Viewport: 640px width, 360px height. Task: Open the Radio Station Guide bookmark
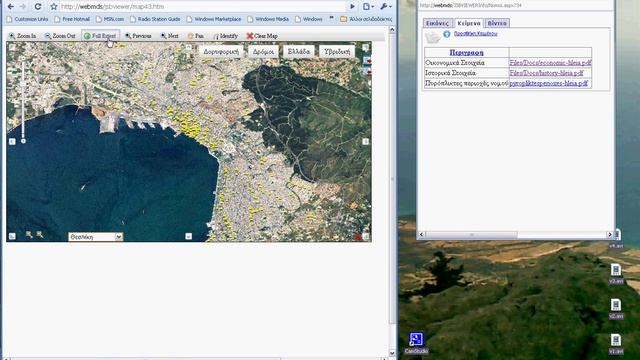coord(155,19)
